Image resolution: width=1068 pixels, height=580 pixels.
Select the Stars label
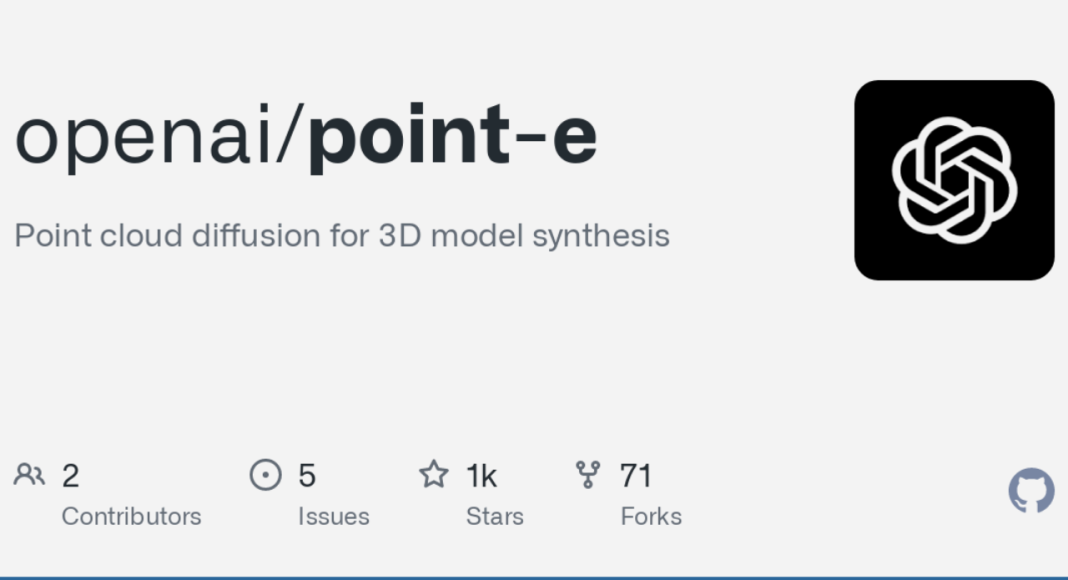pos(494,517)
